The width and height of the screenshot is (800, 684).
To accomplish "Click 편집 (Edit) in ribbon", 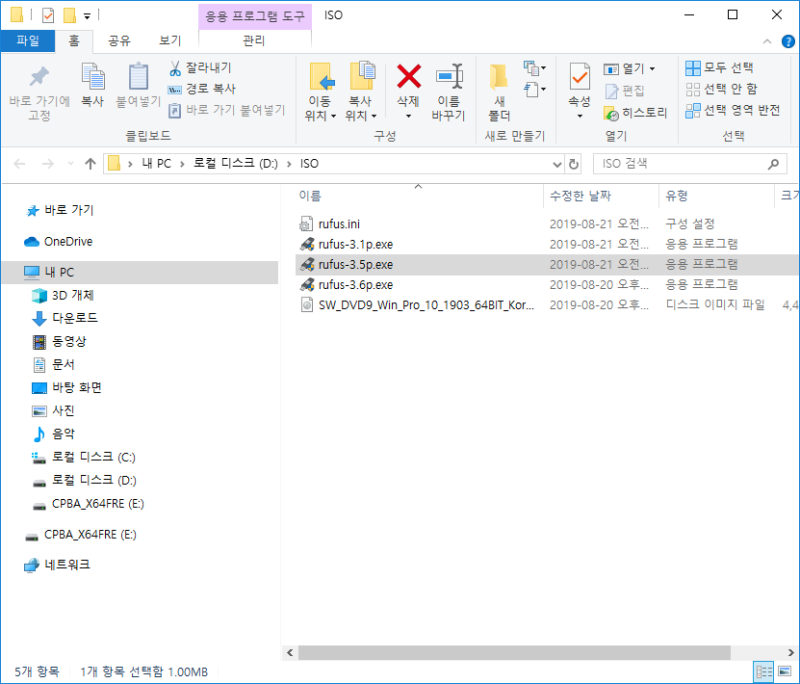I will pyautogui.click(x=624, y=91).
